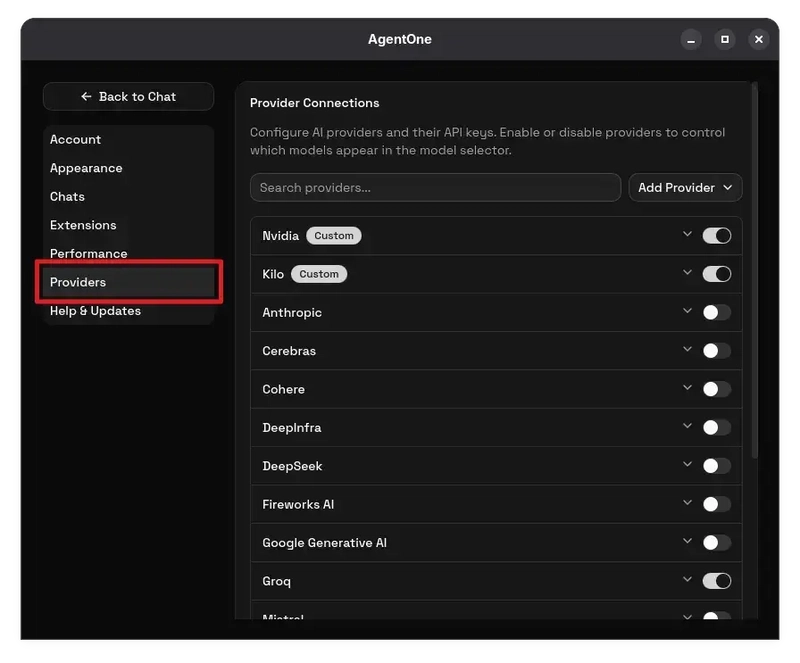Screen dimensions: 800x663
Task: Minimize the AgentOne window
Action: pos(691,39)
